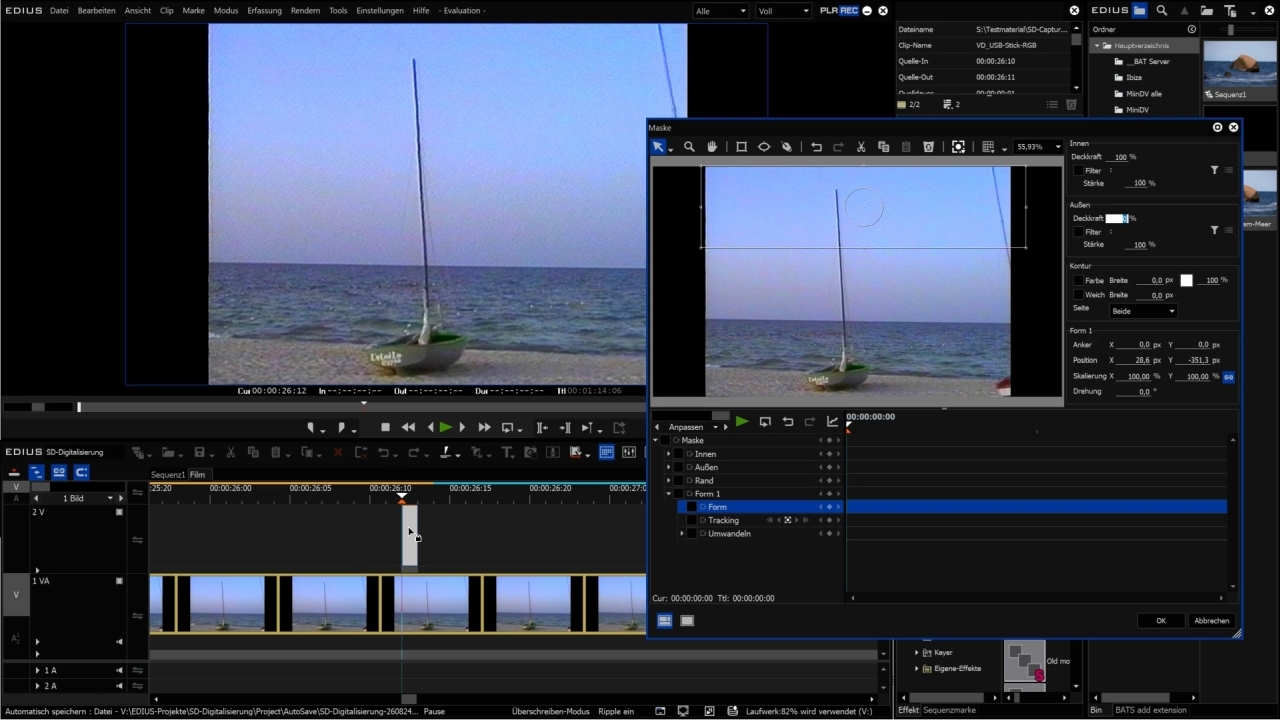Click the tracking analyze icon on Tracking row

click(x=788, y=520)
